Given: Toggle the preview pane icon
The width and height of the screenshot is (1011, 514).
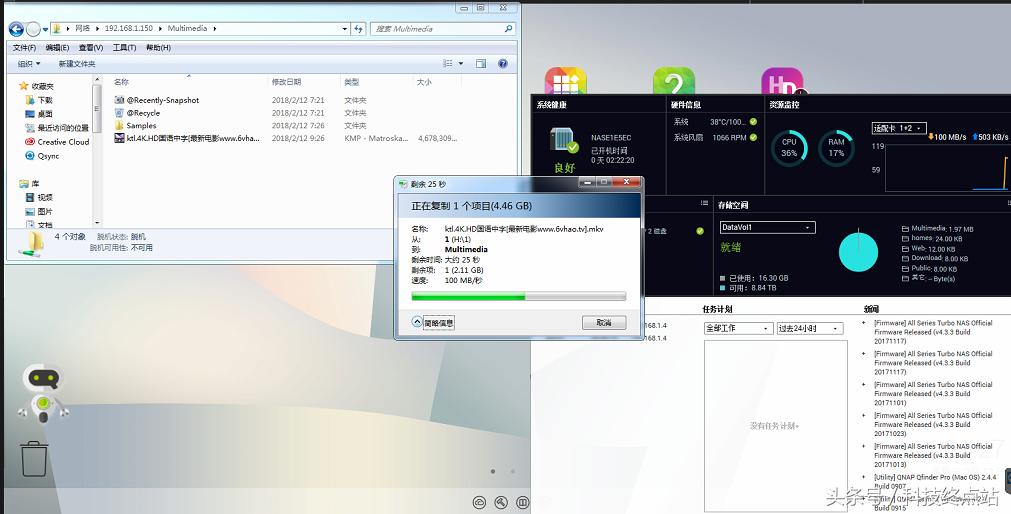Looking at the screenshot, I should point(480,64).
